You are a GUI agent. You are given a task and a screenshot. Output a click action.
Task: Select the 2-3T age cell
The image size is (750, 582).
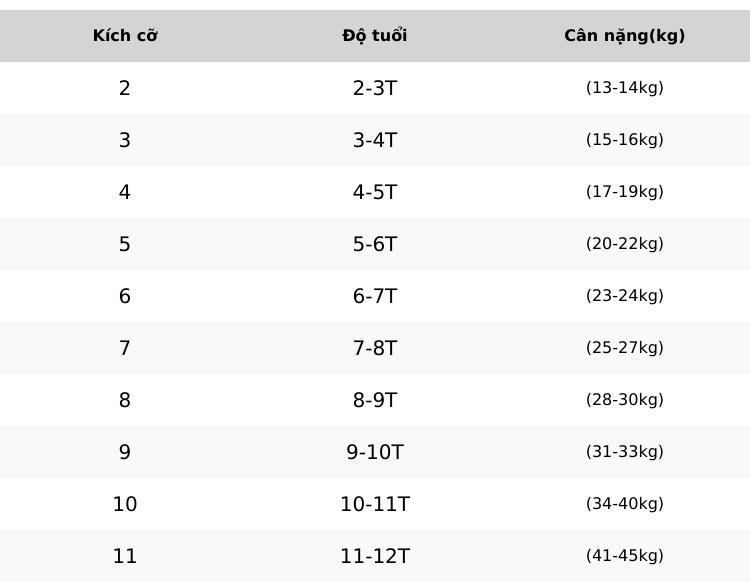pos(375,88)
